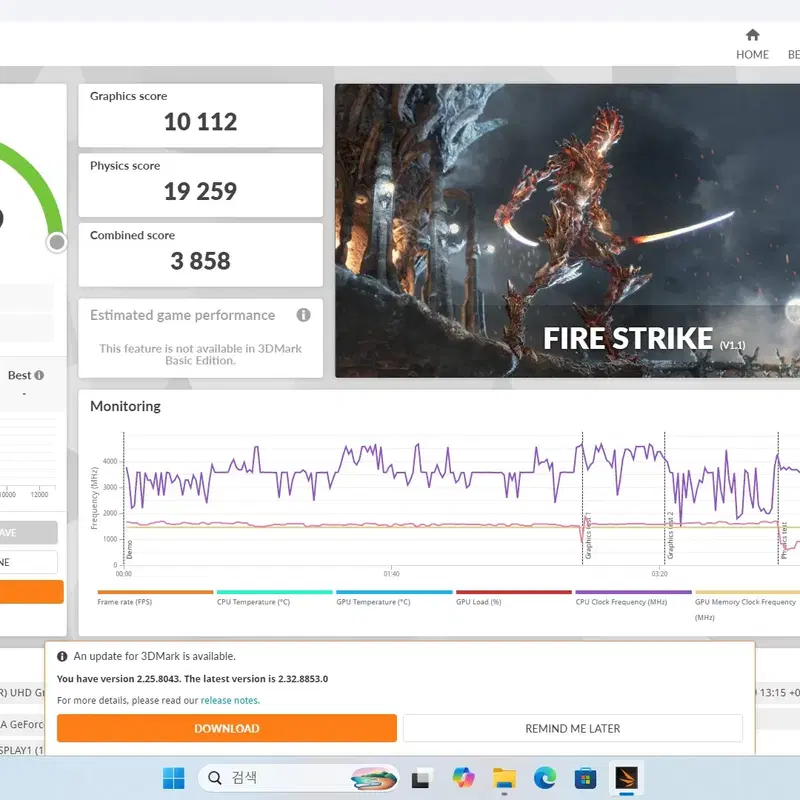Open File Explorer from taskbar

504,778
